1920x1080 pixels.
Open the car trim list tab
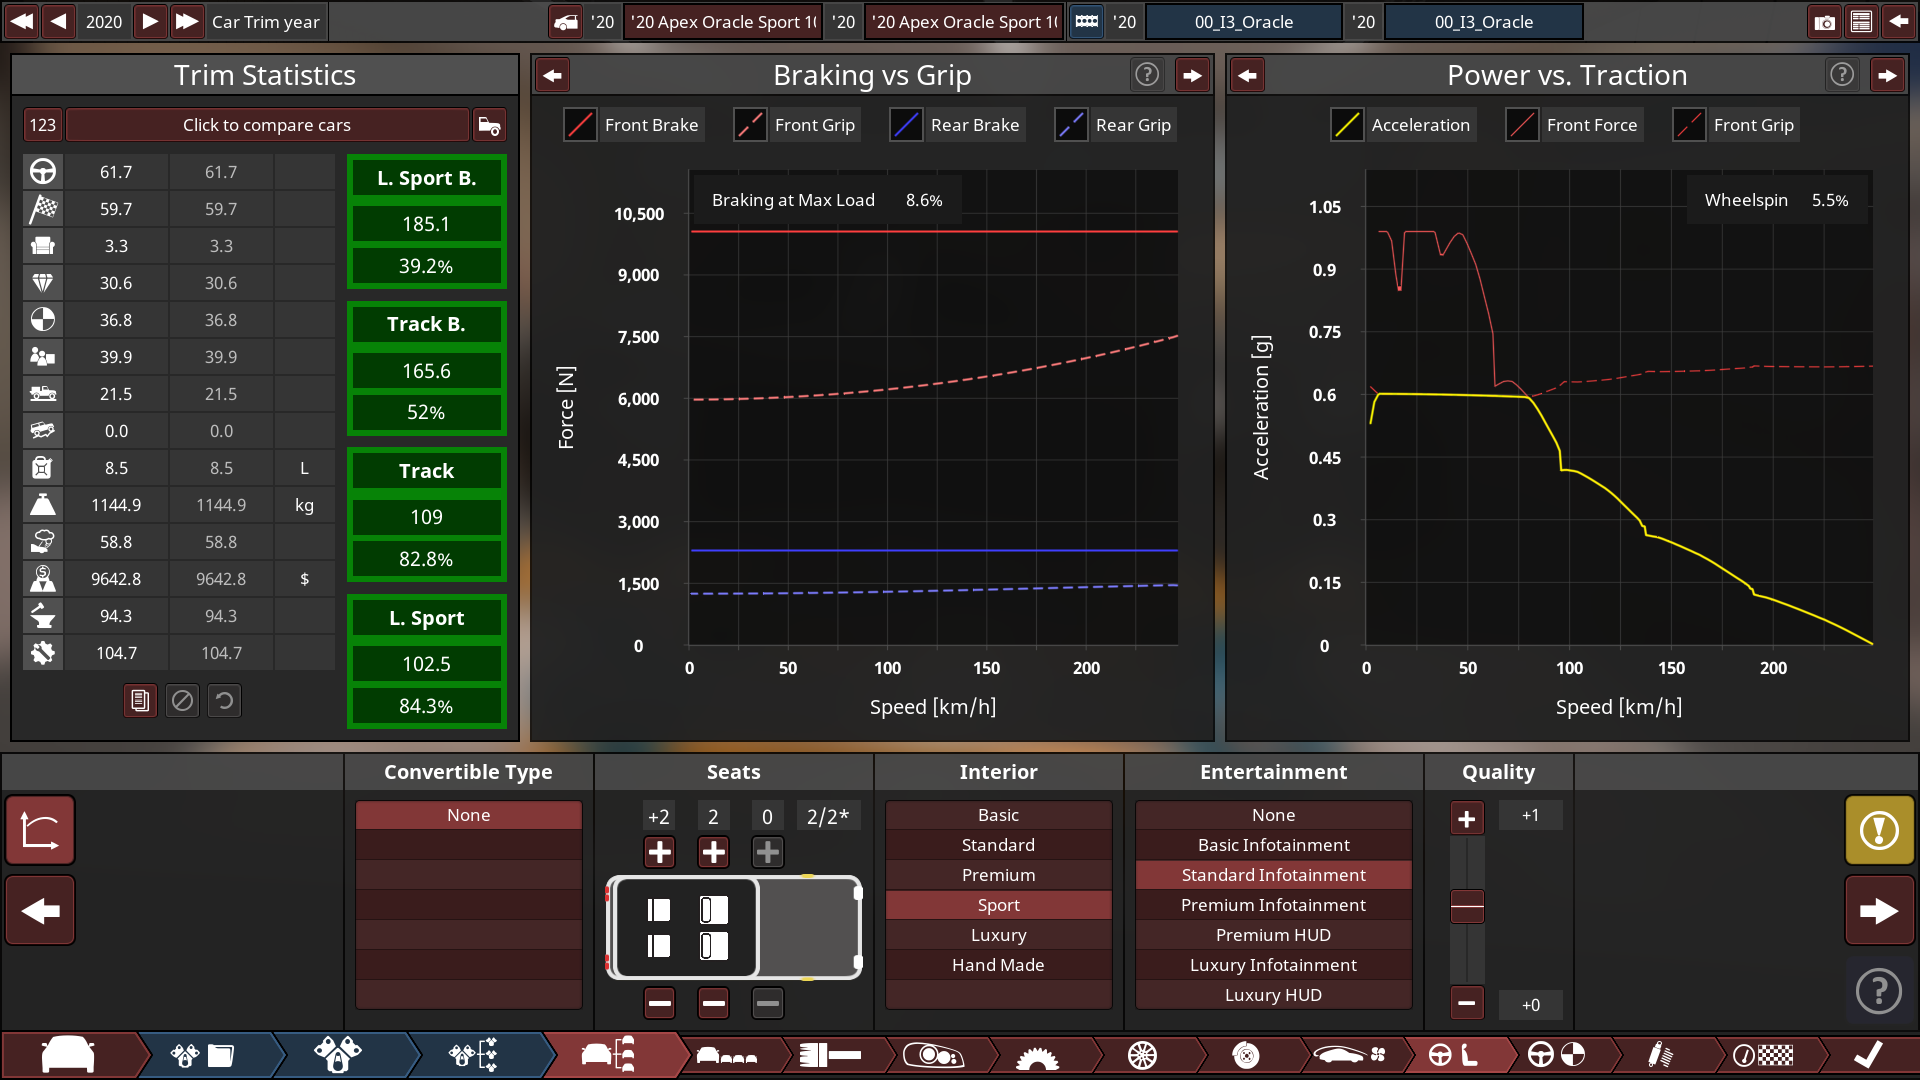608,1055
